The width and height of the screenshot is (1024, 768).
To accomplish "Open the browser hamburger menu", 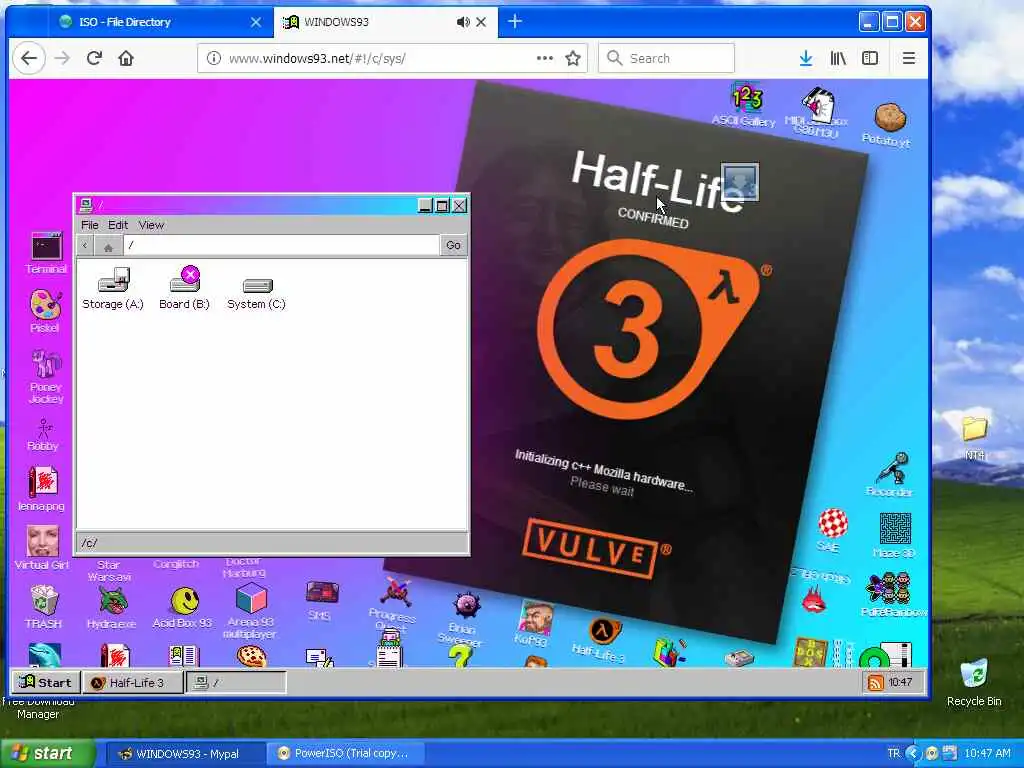I will [908, 58].
